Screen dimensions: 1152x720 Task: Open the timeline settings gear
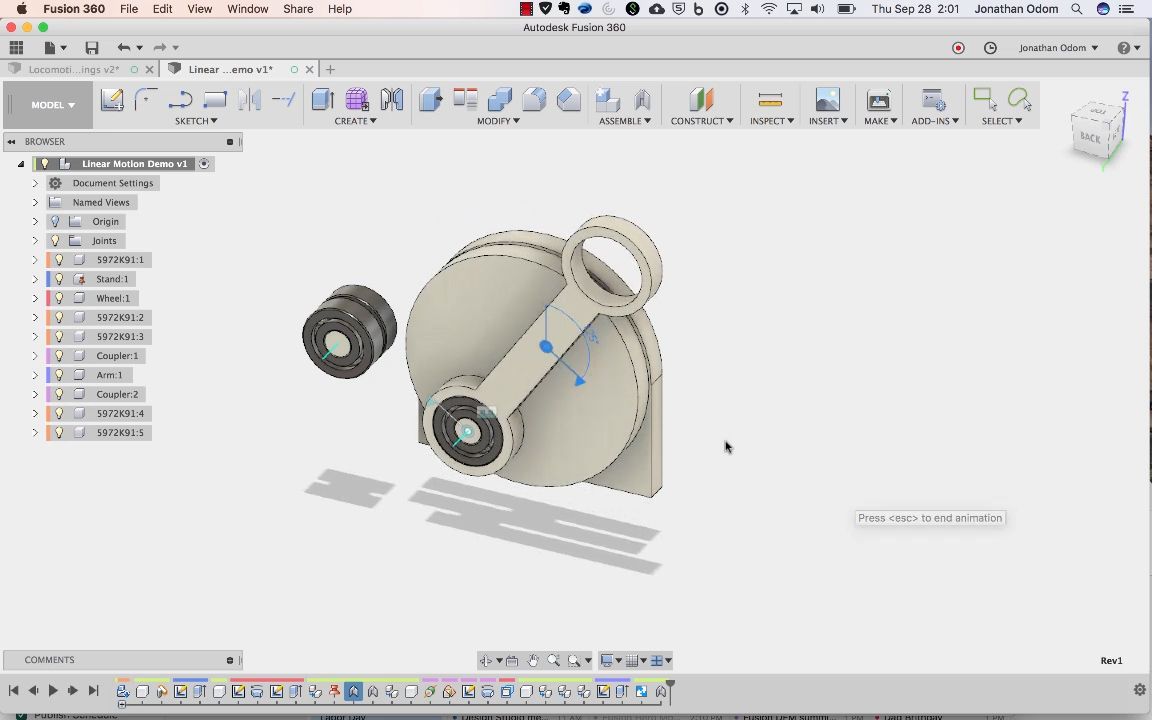click(x=1139, y=690)
